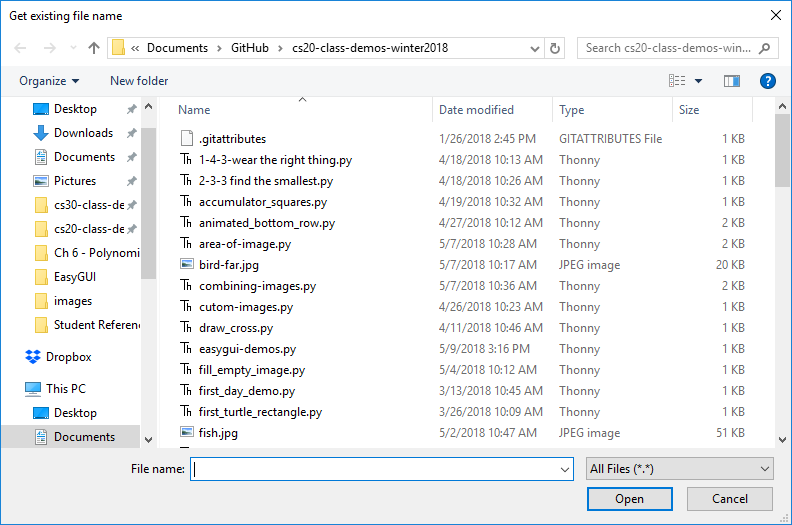Image resolution: width=792 pixels, height=525 pixels.
Task: Open the Organize dropdown menu
Action: click(48, 81)
